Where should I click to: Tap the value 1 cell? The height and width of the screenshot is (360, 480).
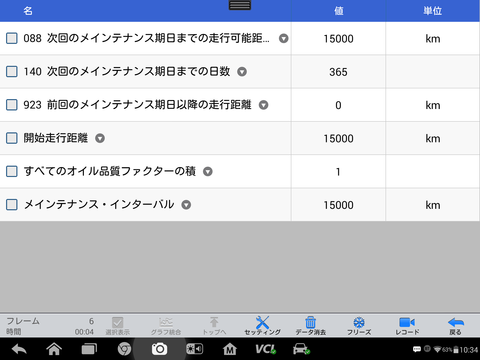(x=338, y=171)
